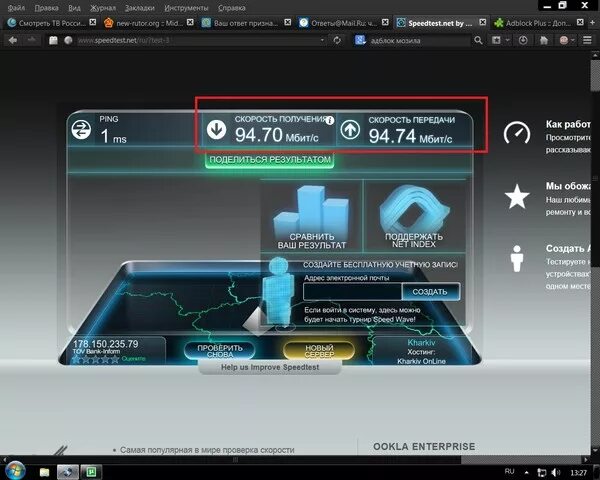Click the speedometer gauge icon

click(517, 133)
